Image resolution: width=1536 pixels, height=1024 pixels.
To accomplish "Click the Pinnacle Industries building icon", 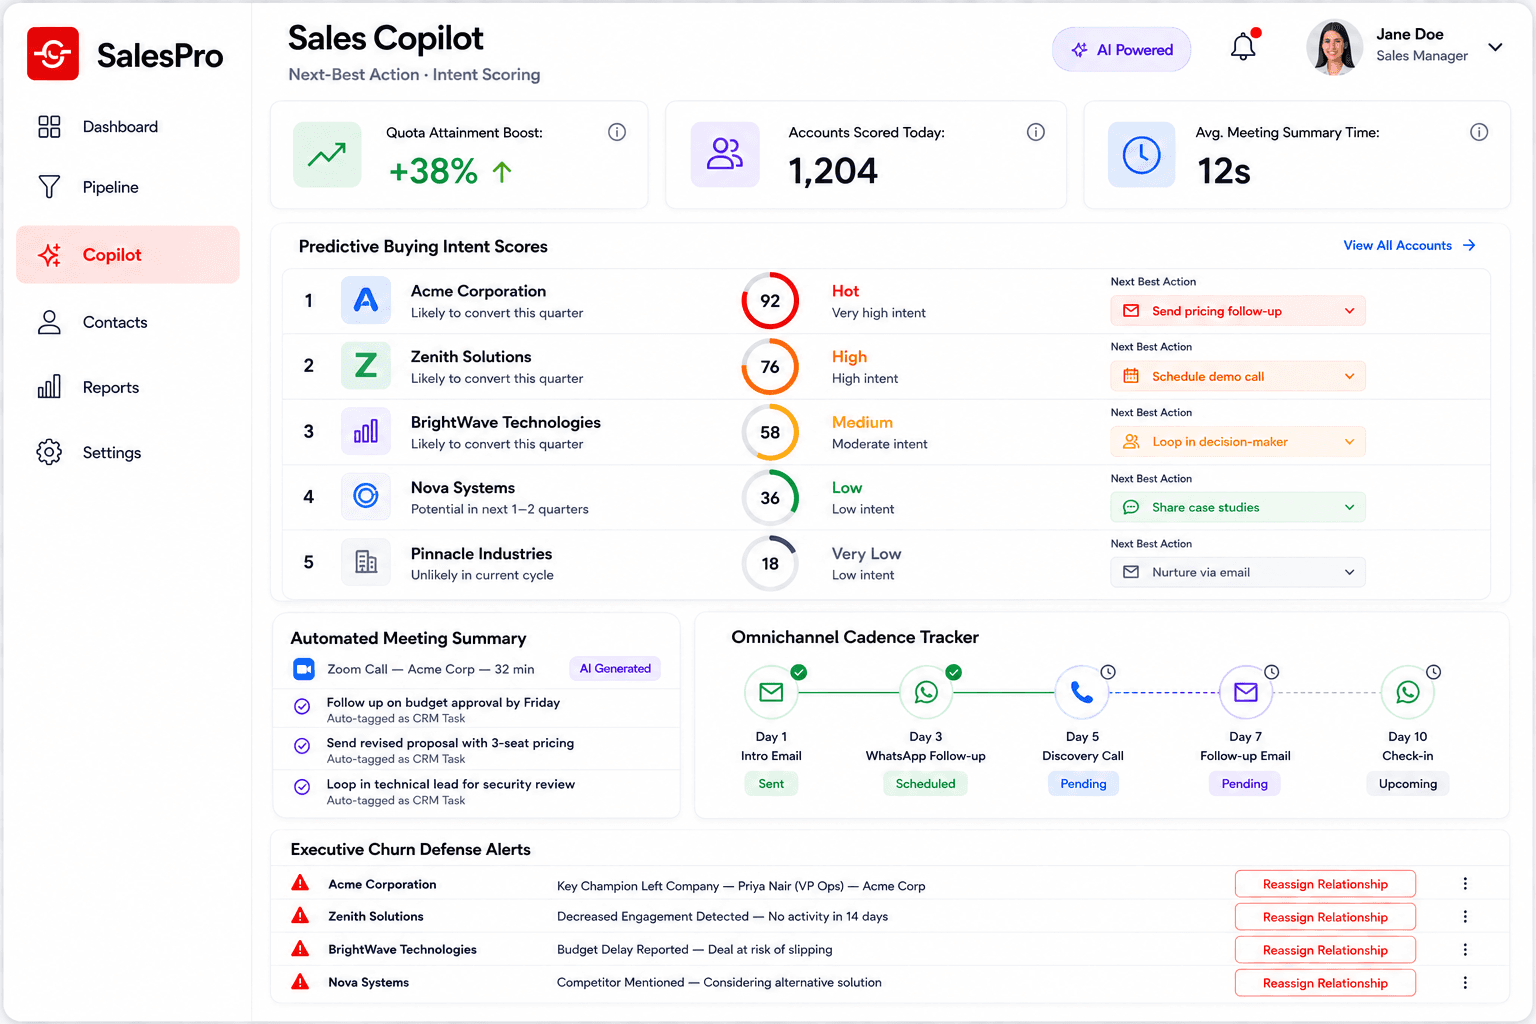I will click(366, 562).
